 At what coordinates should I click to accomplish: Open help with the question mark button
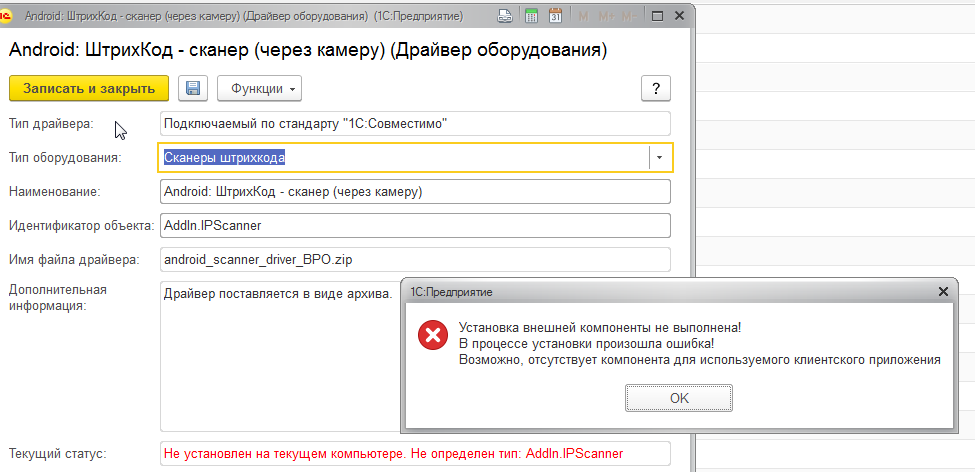click(x=655, y=88)
